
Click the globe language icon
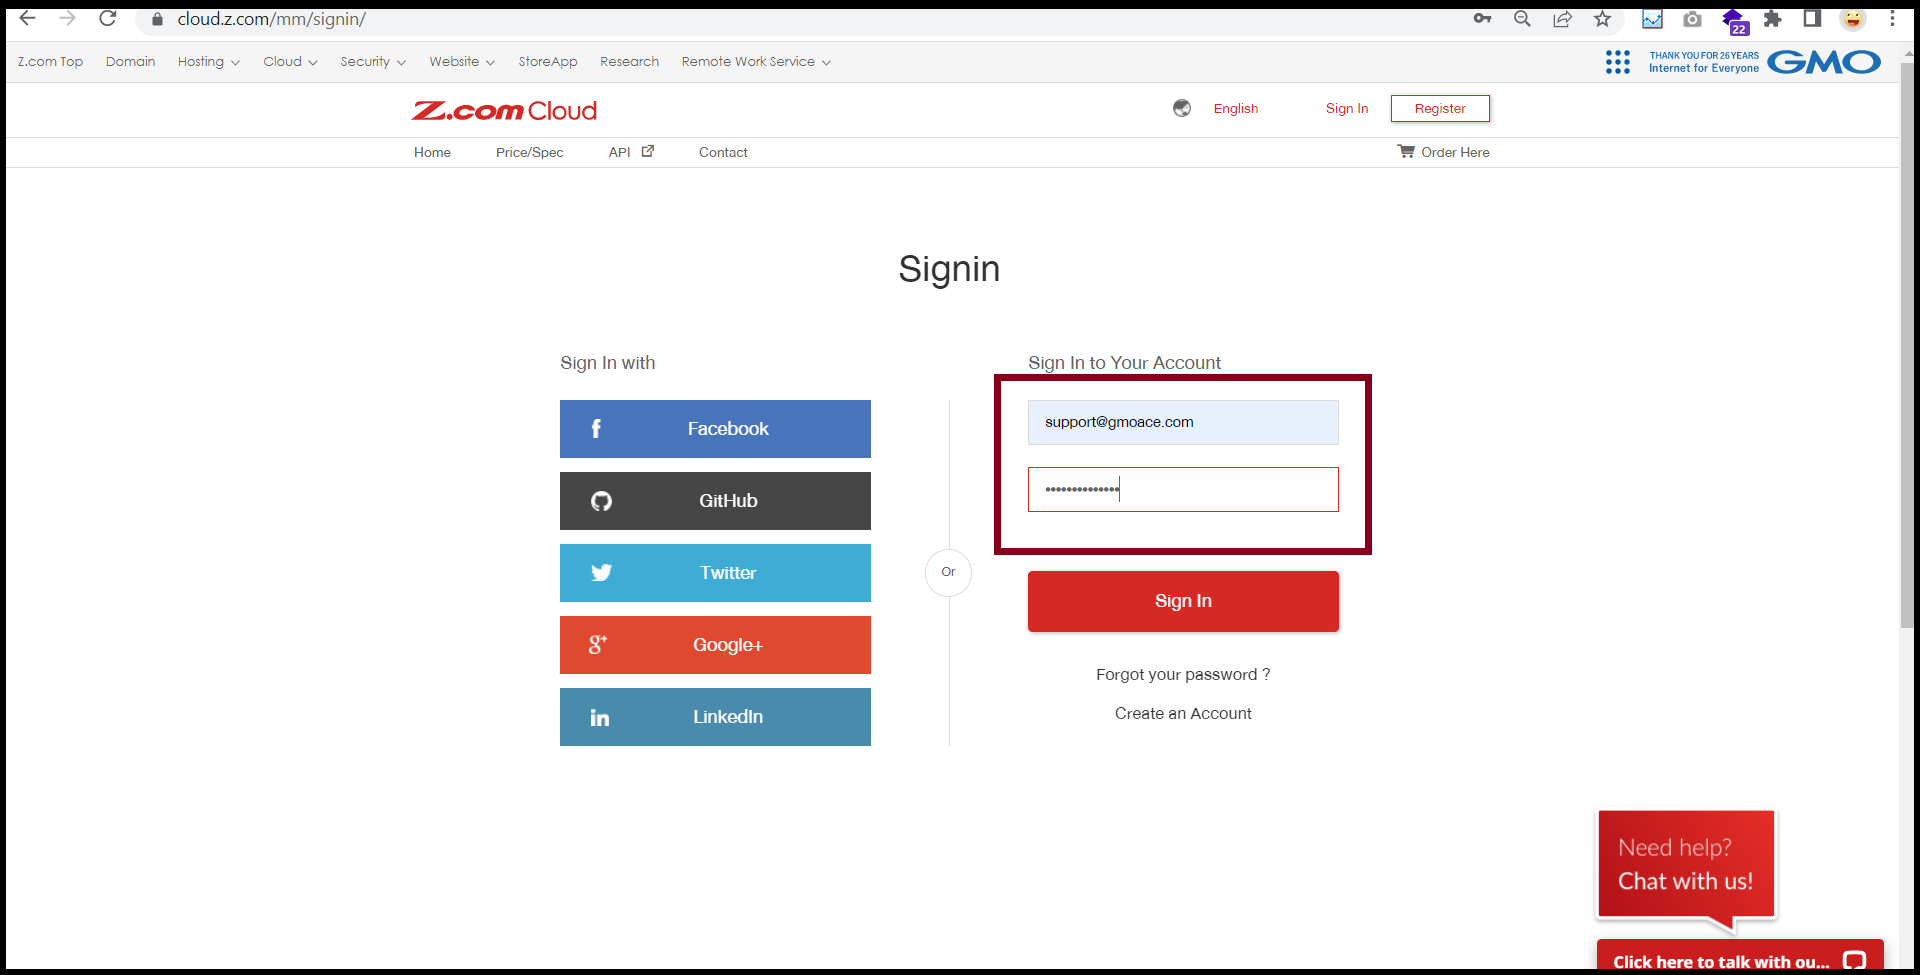(1182, 108)
